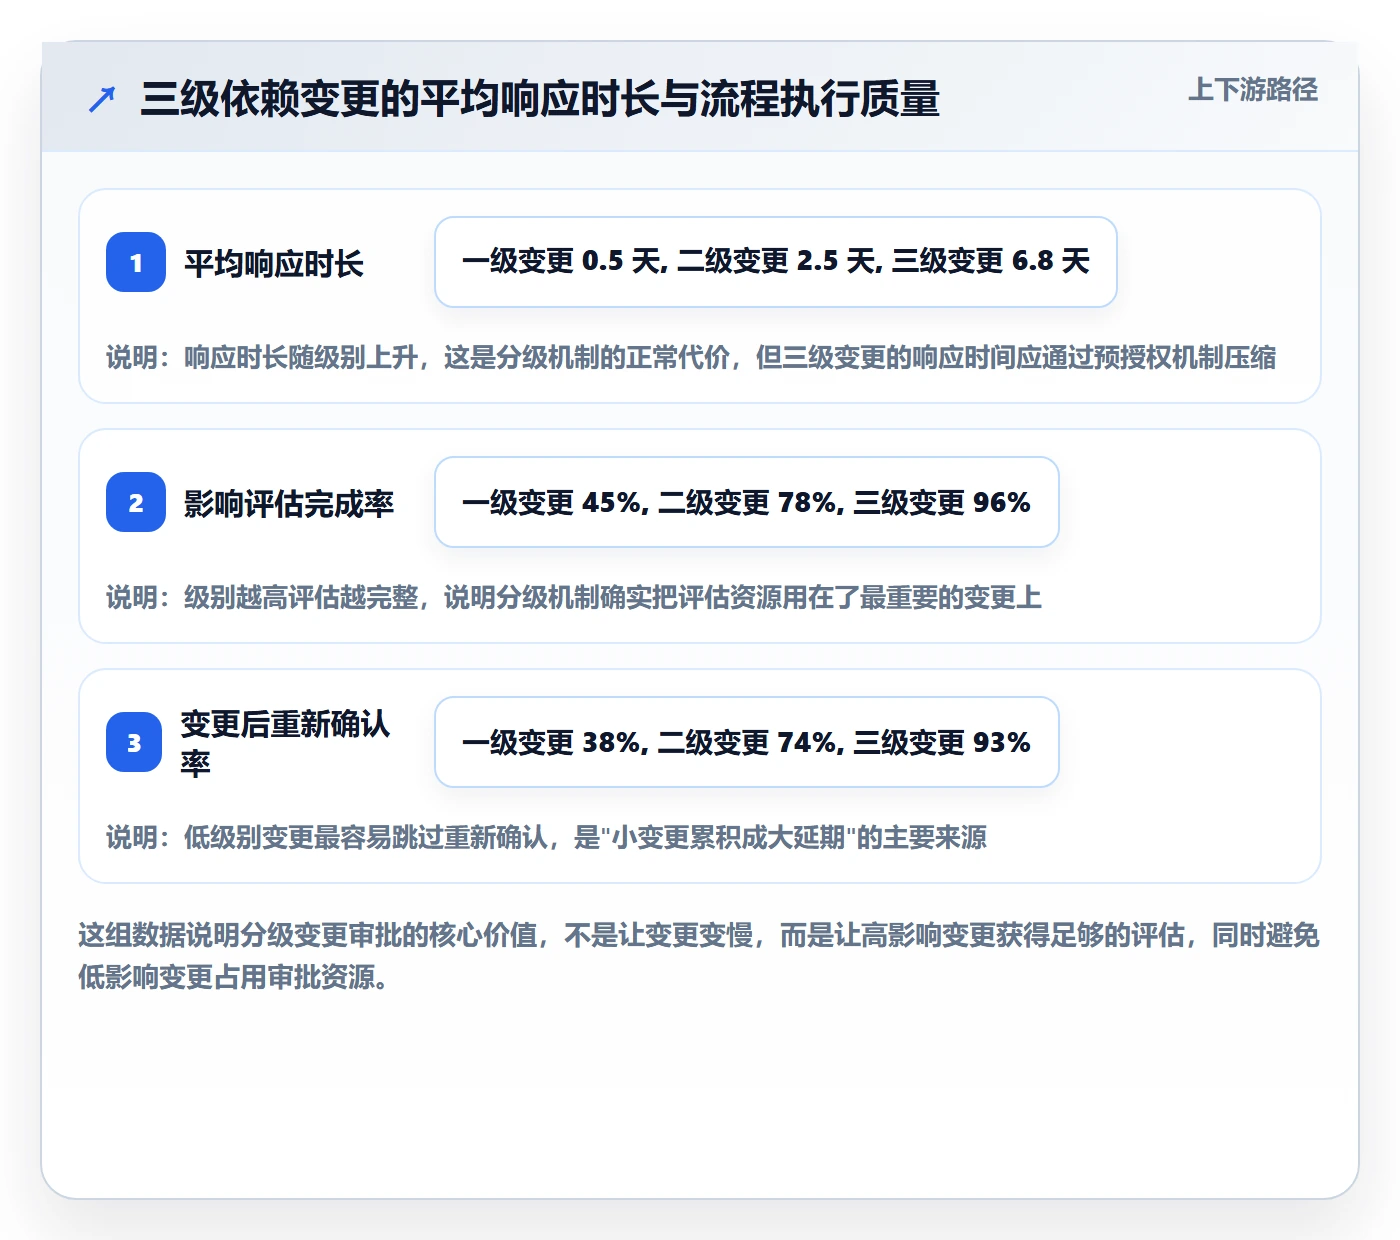Click the arrow icon beside the title
Image resolution: width=1400 pixels, height=1240 pixels.
tap(102, 99)
